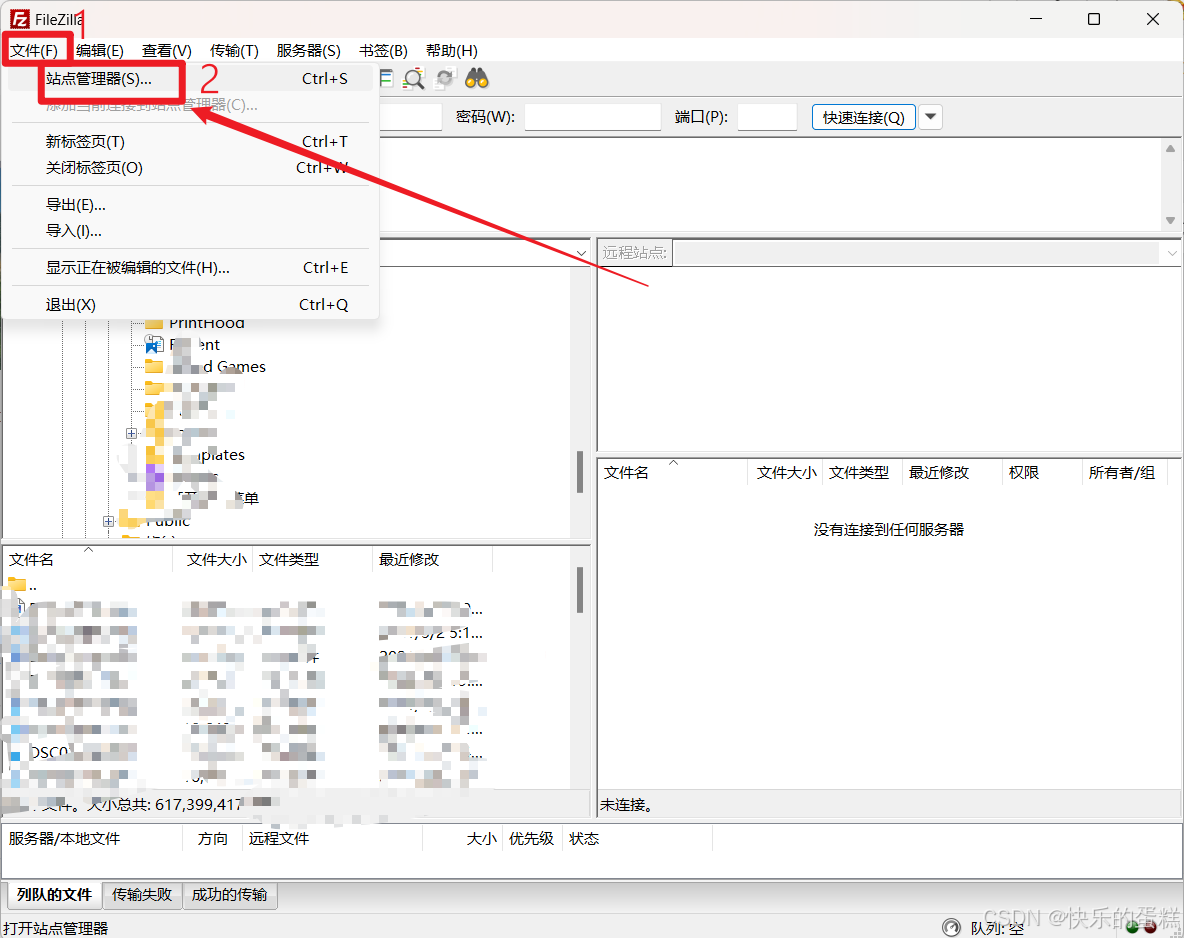Click queue 大小 column header

(462, 839)
